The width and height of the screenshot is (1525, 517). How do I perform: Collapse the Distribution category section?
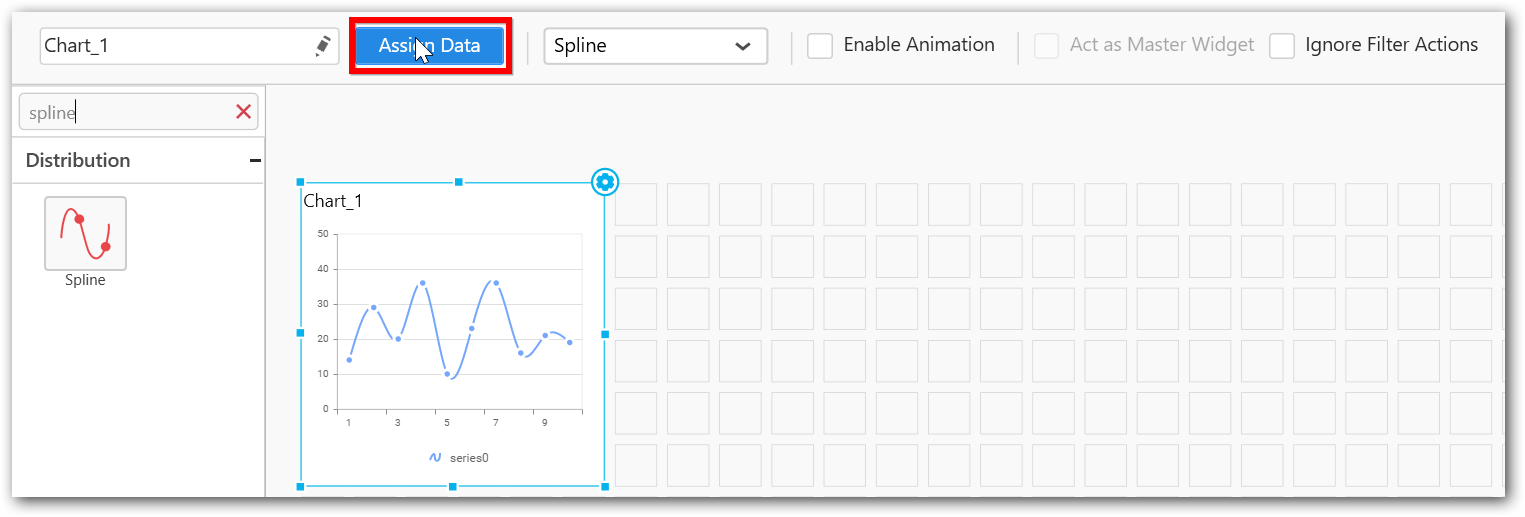(255, 160)
